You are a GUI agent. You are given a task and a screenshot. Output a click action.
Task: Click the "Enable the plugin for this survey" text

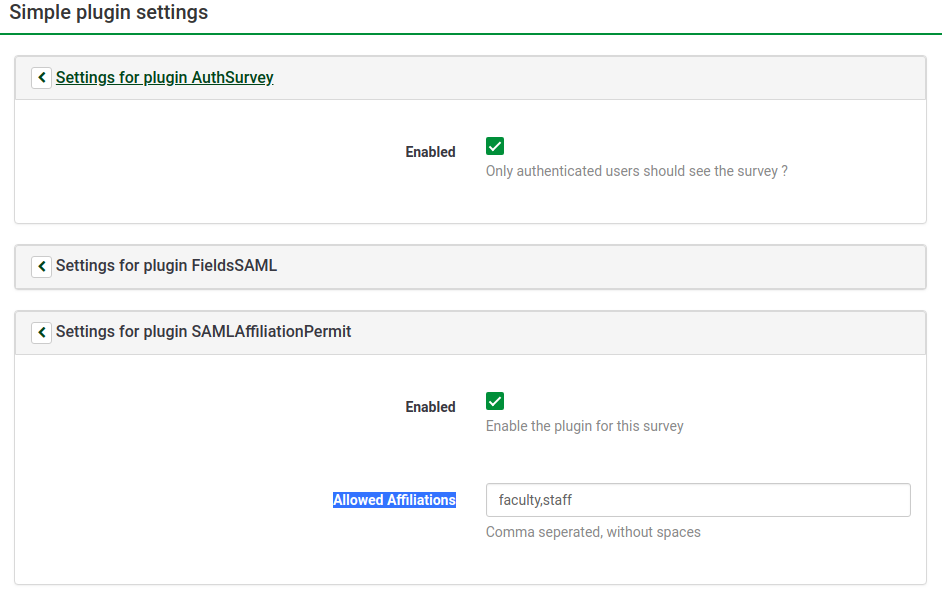click(584, 426)
